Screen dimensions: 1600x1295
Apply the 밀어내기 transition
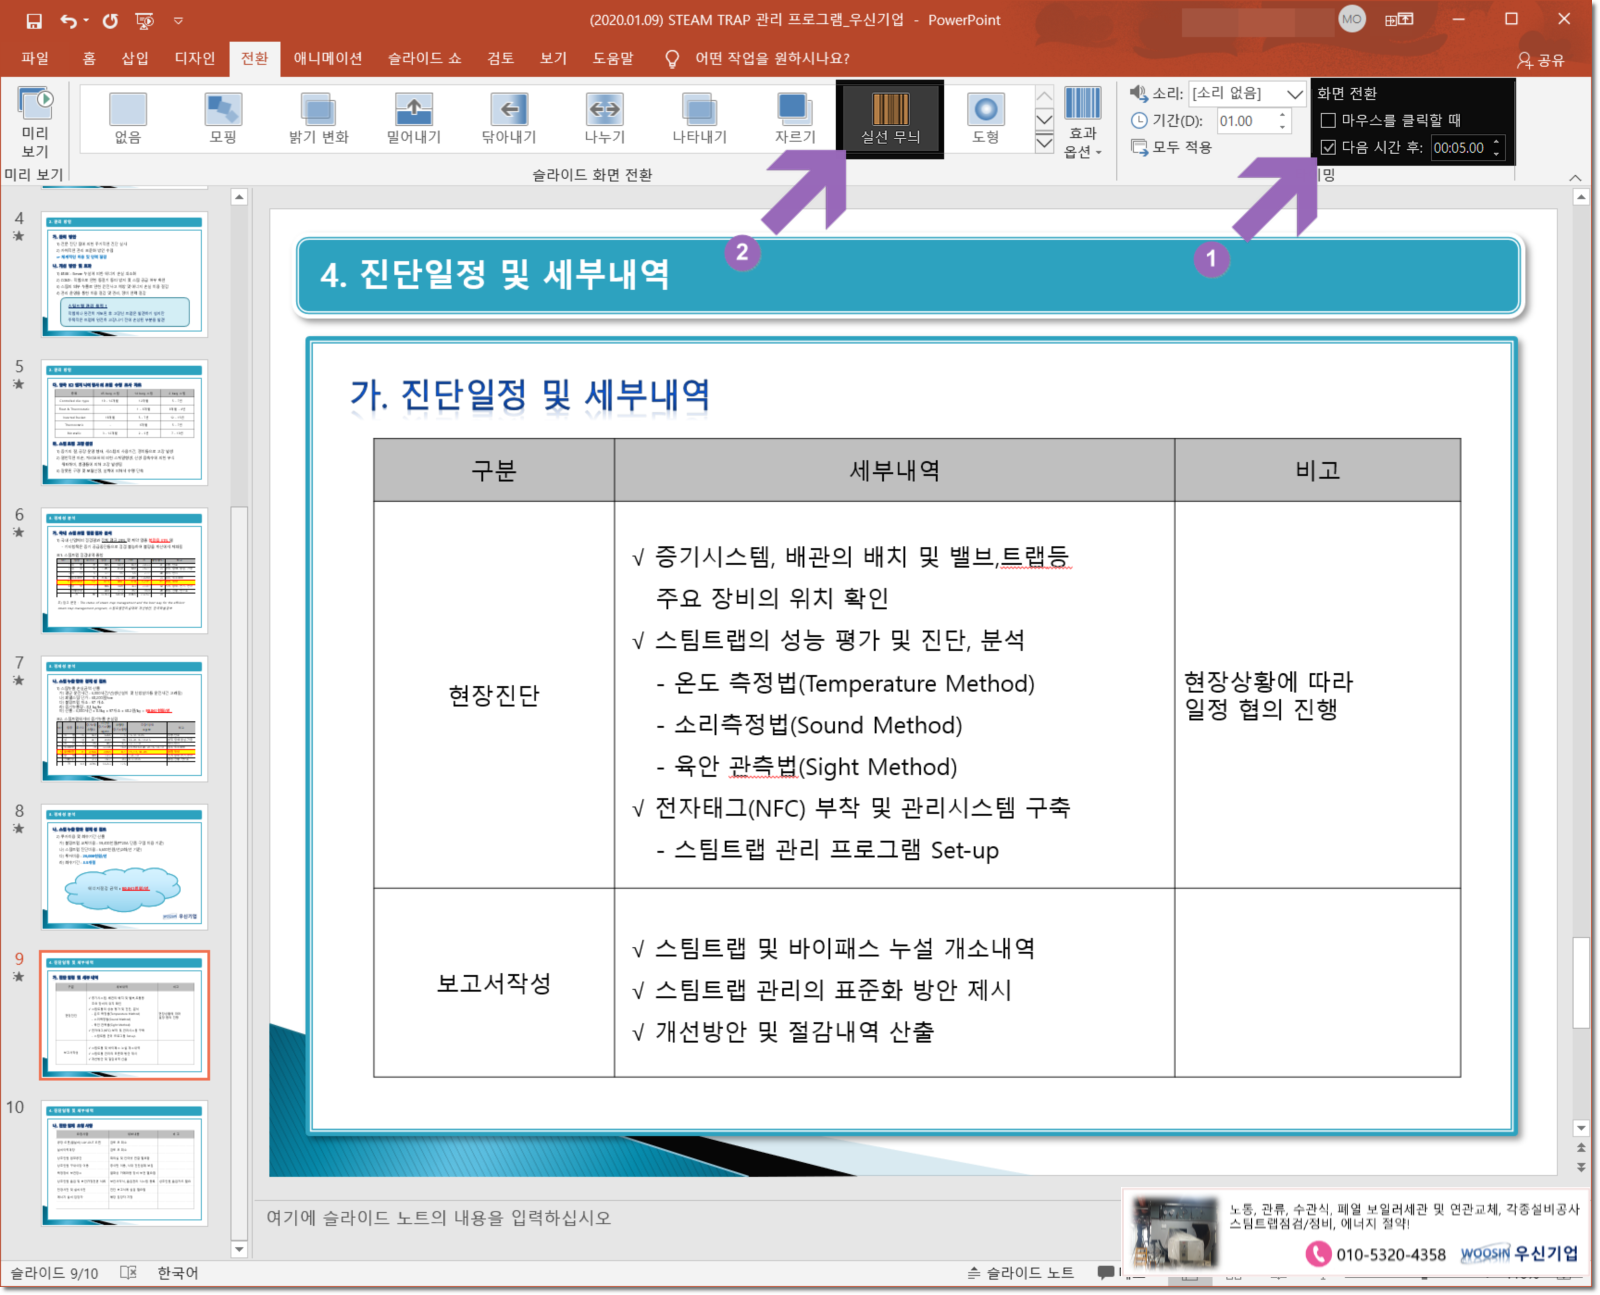pyautogui.click(x=413, y=118)
